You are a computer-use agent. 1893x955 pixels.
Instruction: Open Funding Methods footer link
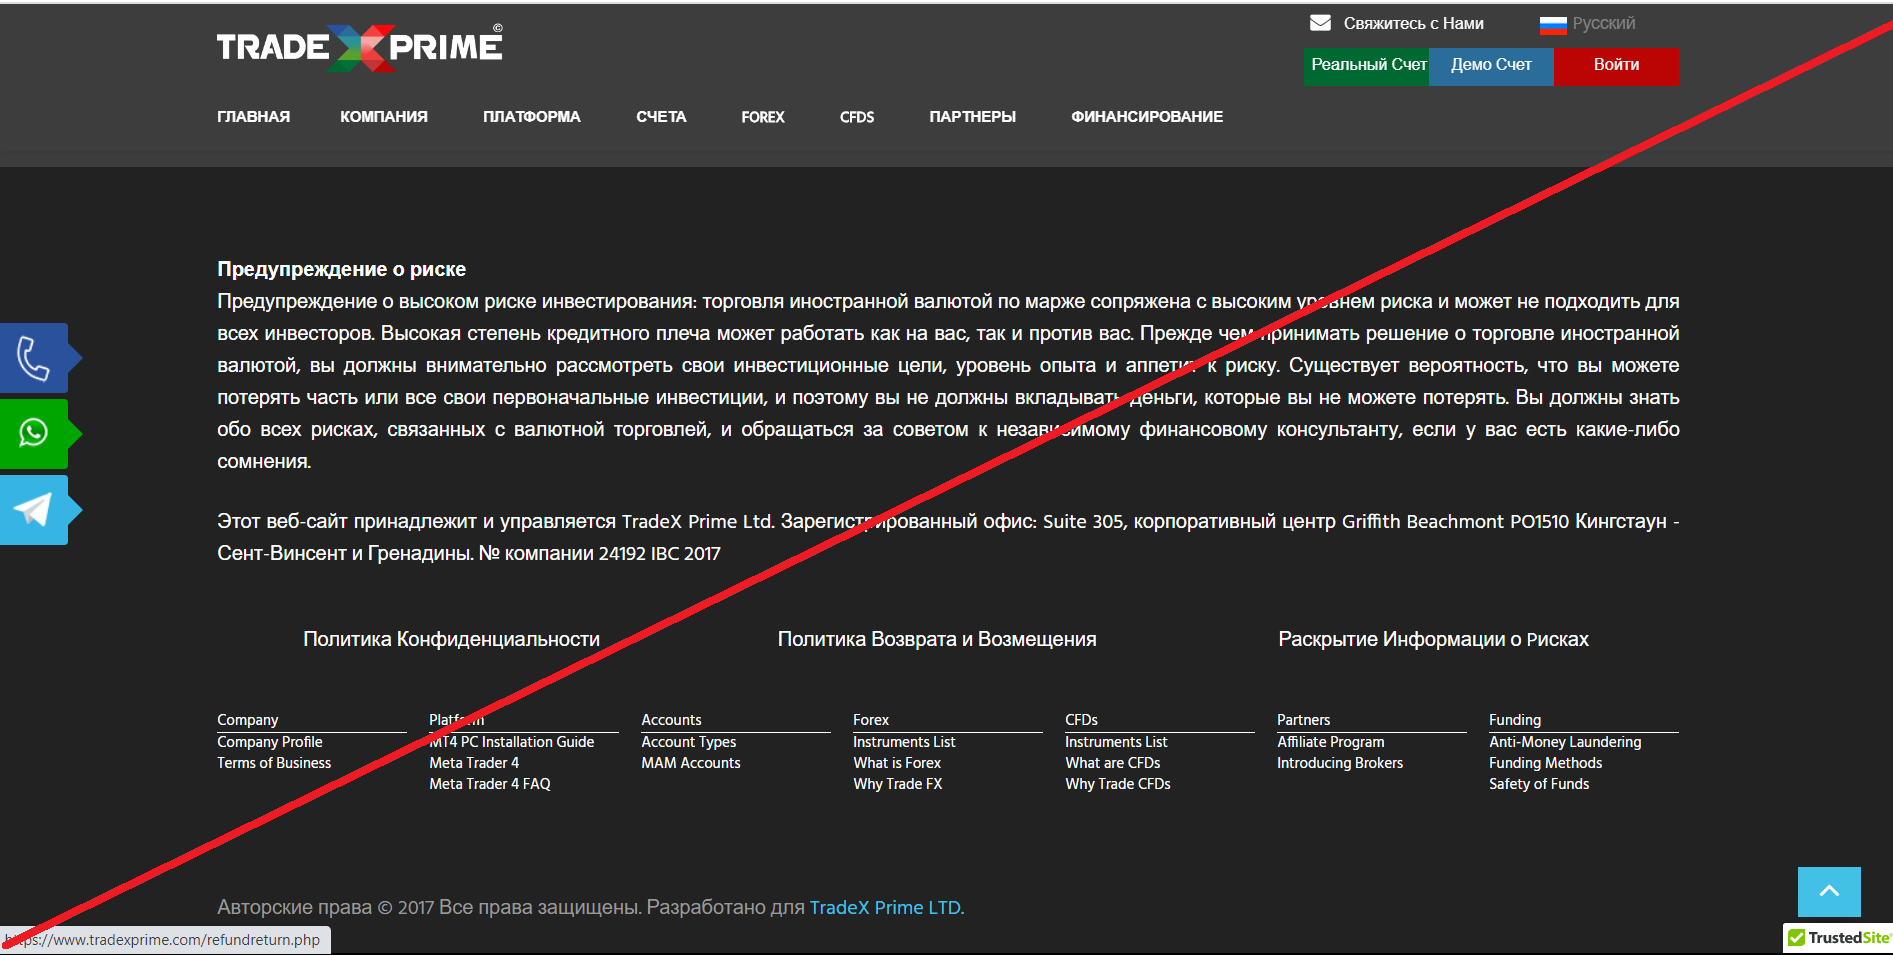(x=1546, y=763)
